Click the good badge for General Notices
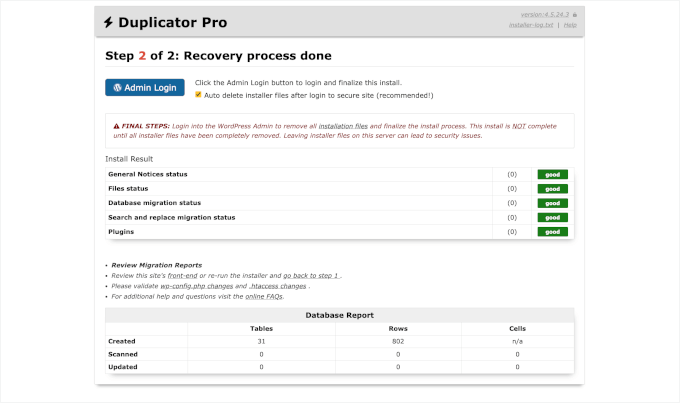The height and width of the screenshot is (403, 680). [552, 174]
